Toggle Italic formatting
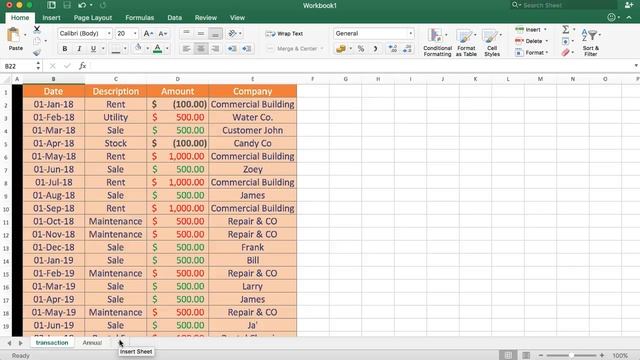 79,49
